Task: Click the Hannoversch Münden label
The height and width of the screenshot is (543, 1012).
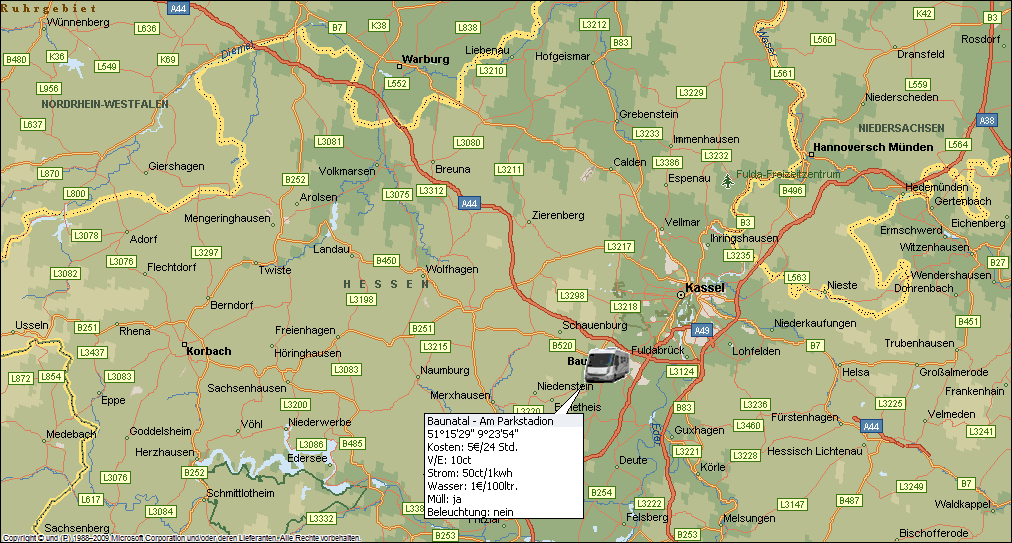Action: 873,147
